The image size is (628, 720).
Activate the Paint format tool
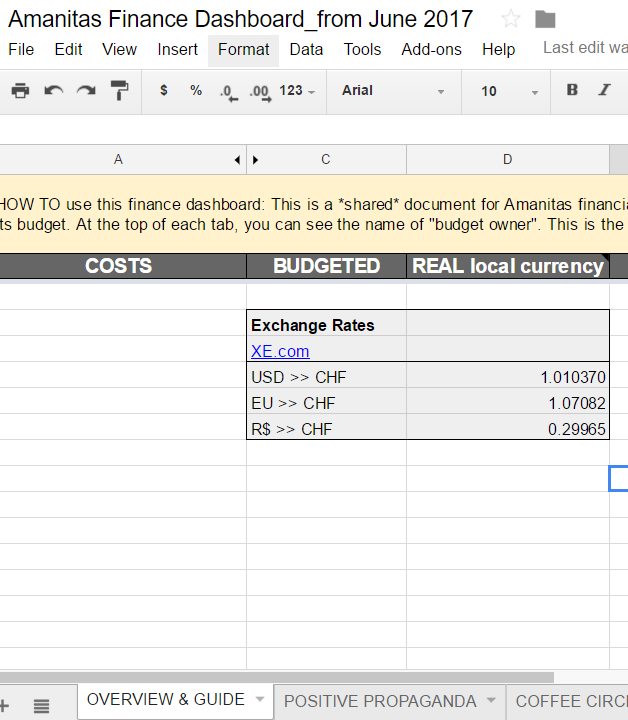119,90
